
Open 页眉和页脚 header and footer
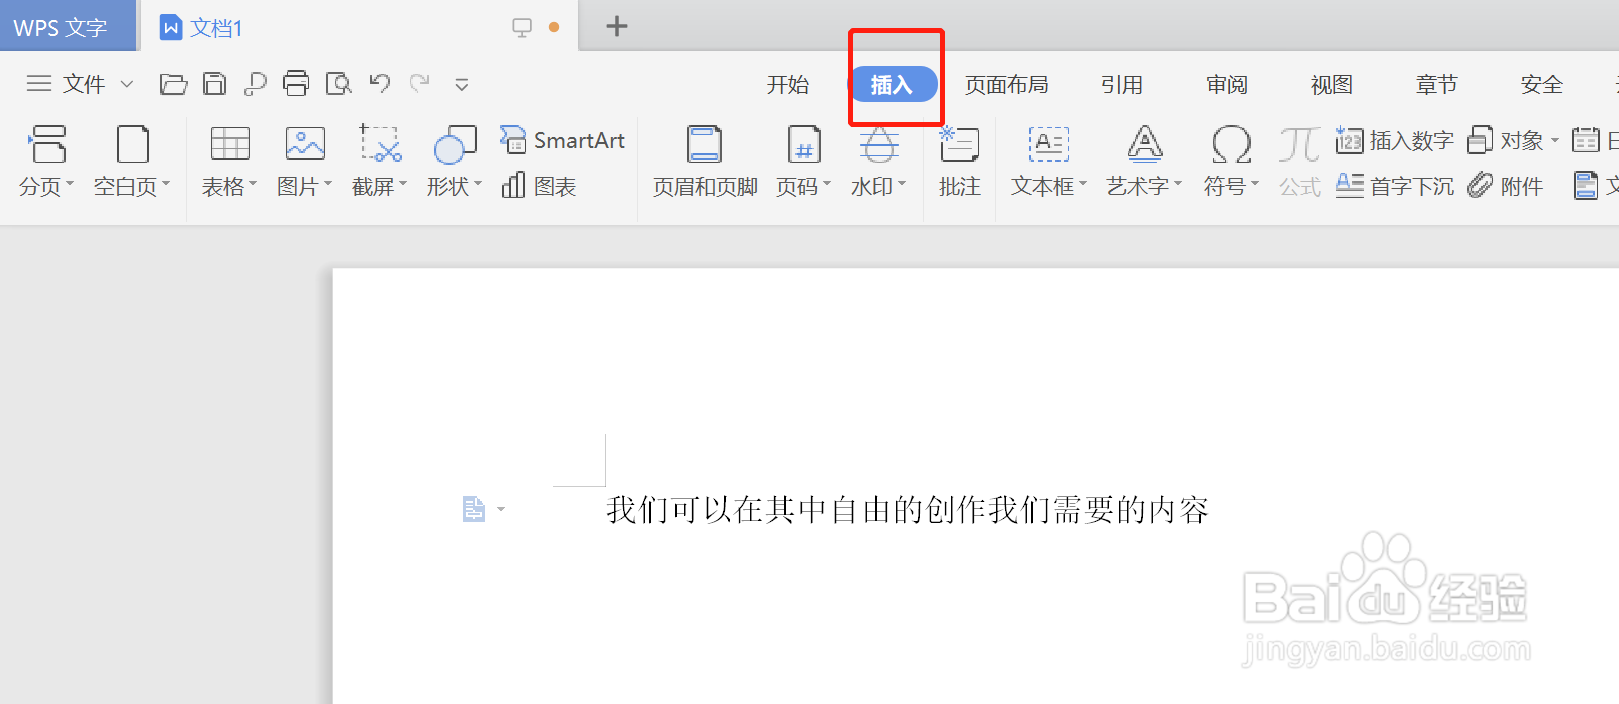pyautogui.click(x=705, y=160)
